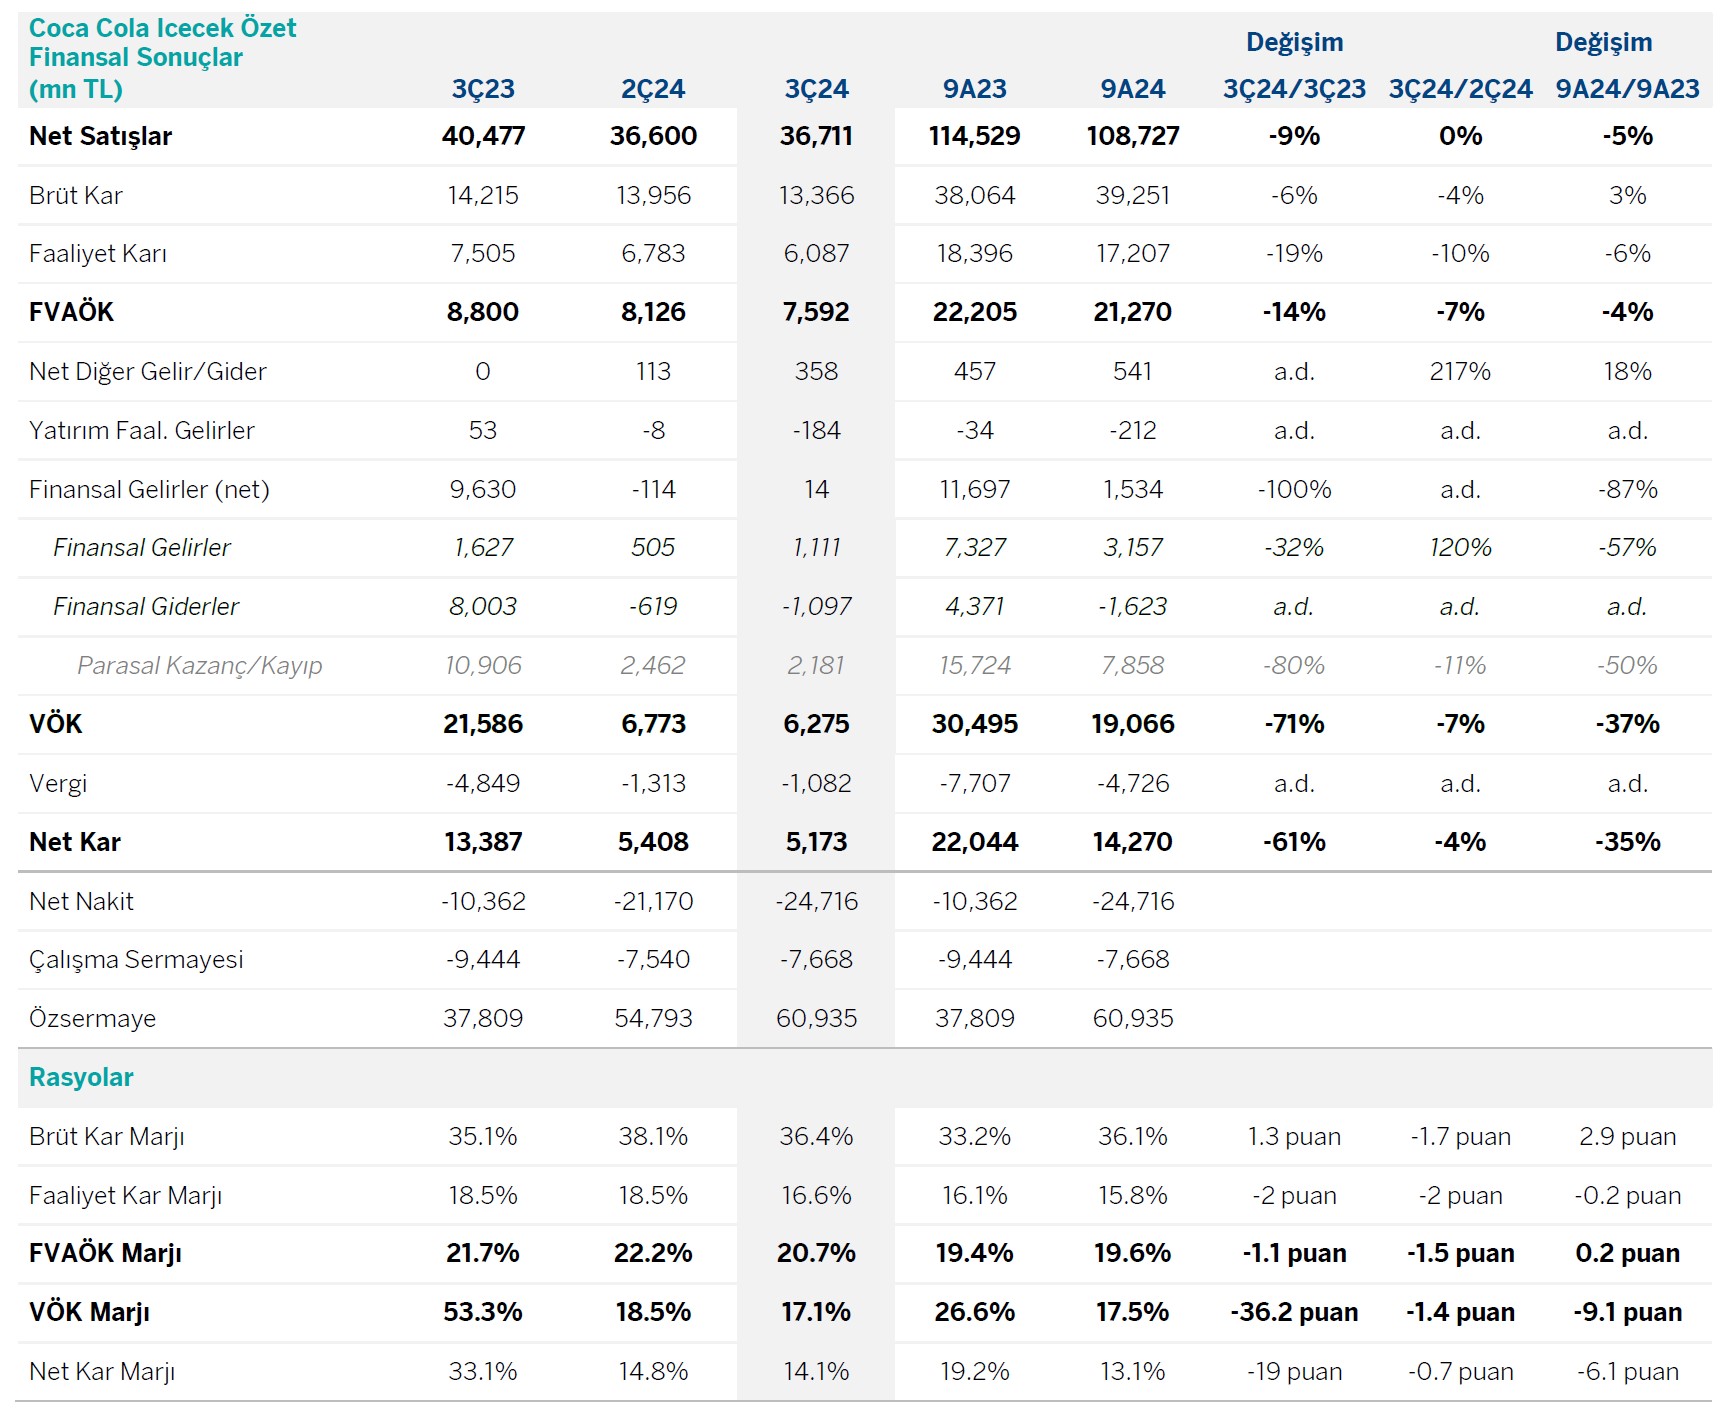Select the Net Kar 9A24 value 14,270
The image size is (1728, 1413).
coord(1132,842)
